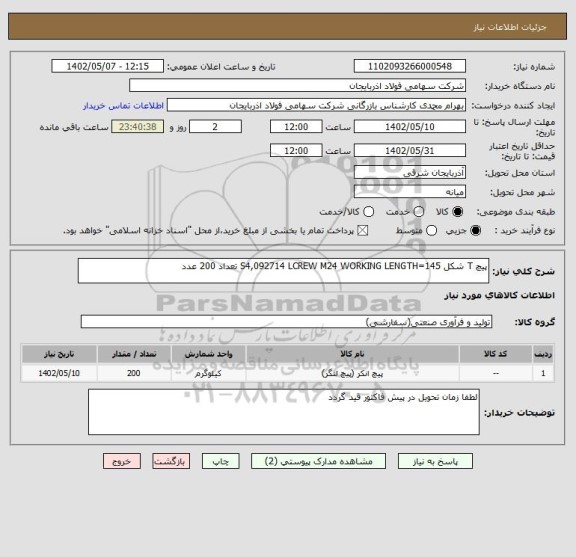This screenshot has height=557, width=576.
Task: Click the buyer notes text area
Action: tap(284, 412)
